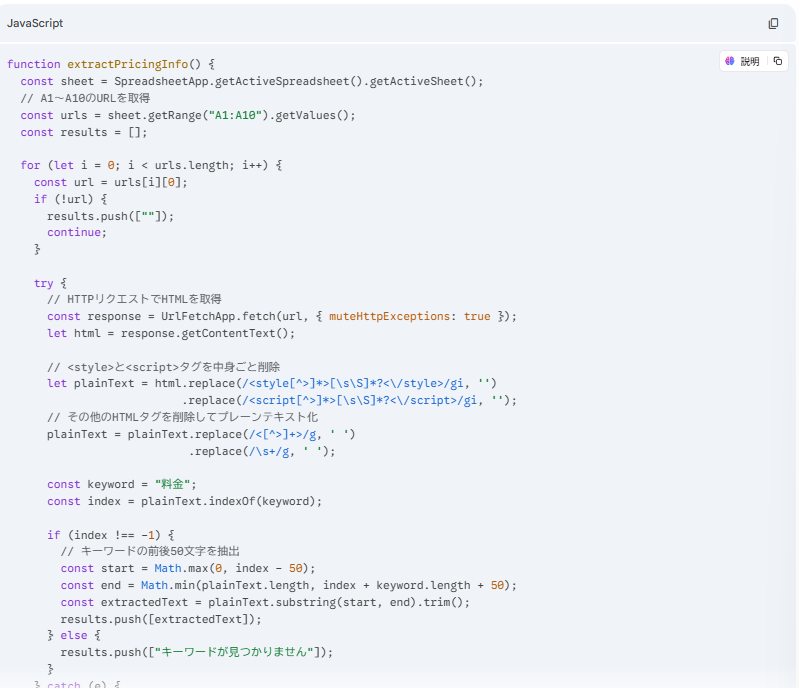799x688 pixels.
Task: Click the overlapping-squares copy icon right of 説明
Action: pyautogui.click(x=778, y=61)
